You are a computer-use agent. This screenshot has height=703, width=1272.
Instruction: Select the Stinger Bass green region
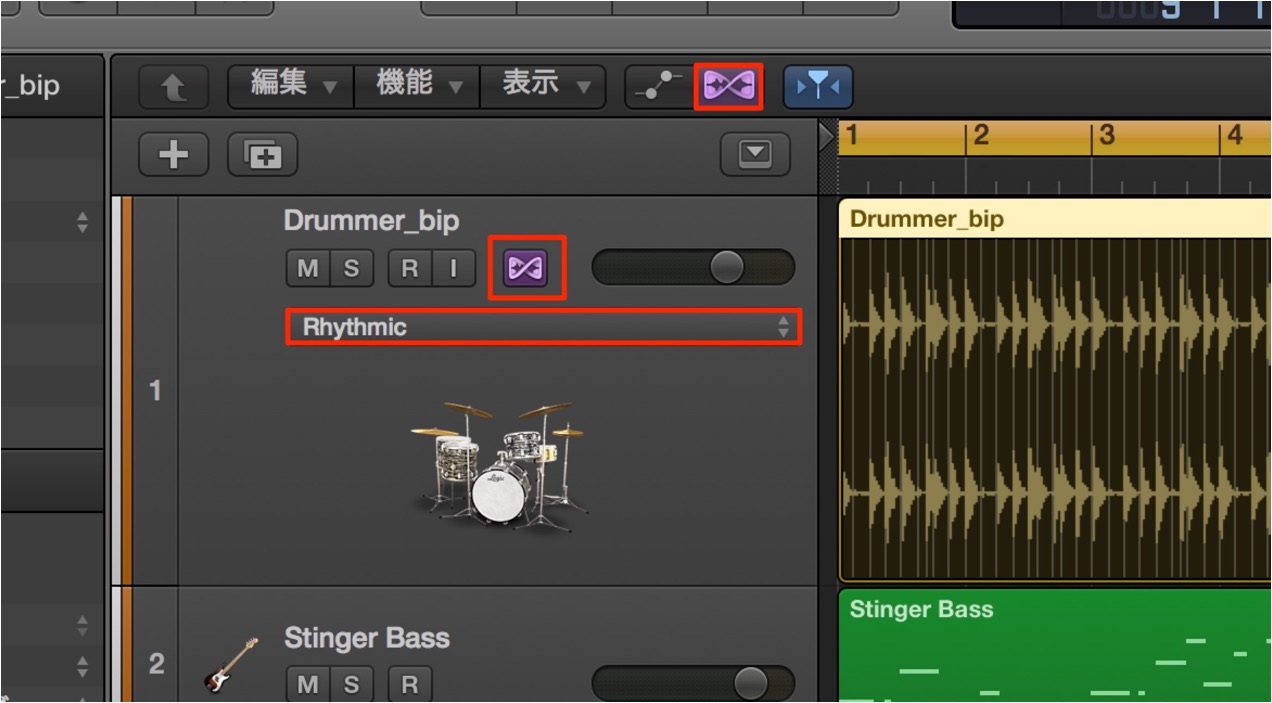(1054, 646)
